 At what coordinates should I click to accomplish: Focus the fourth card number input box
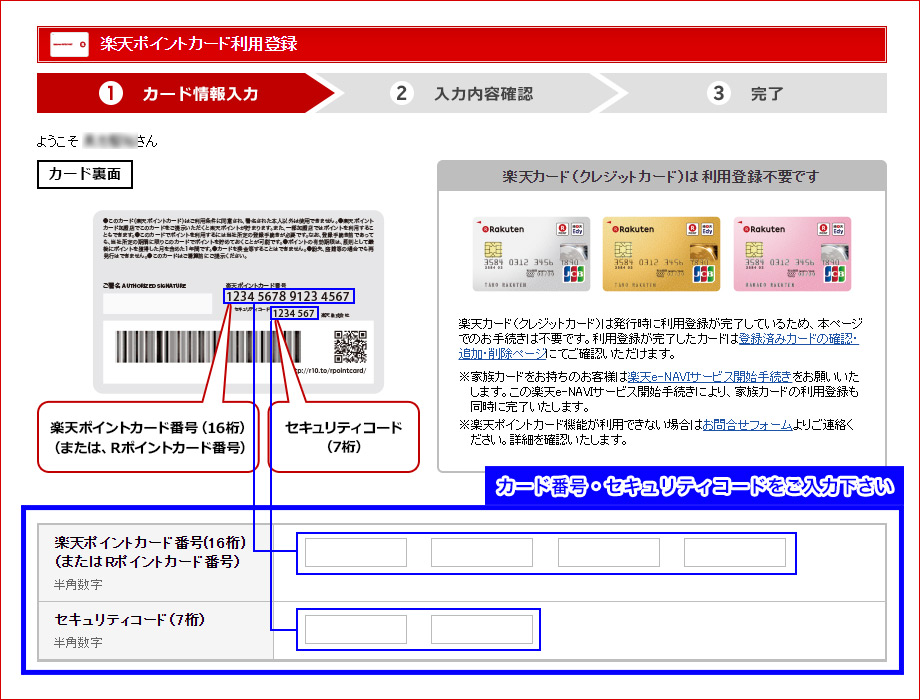coord(734,553)
